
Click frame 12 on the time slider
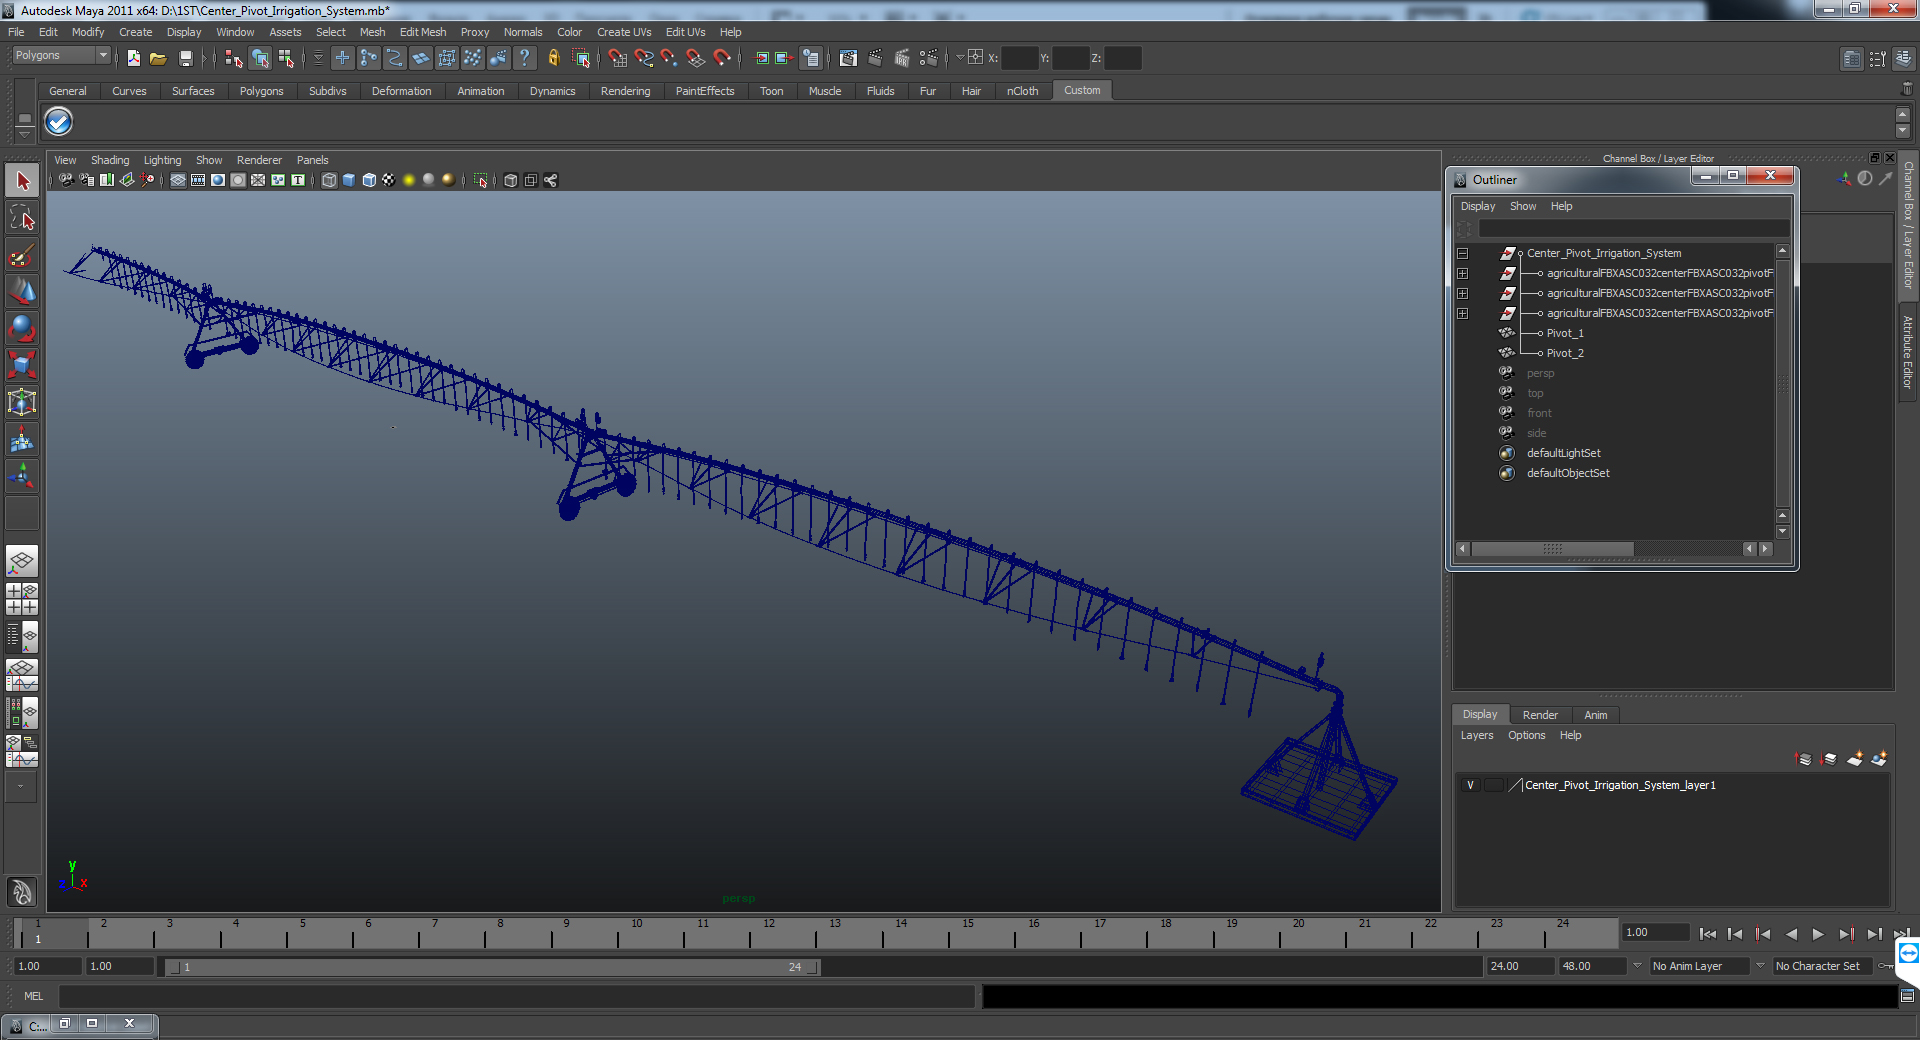point(767,934)
